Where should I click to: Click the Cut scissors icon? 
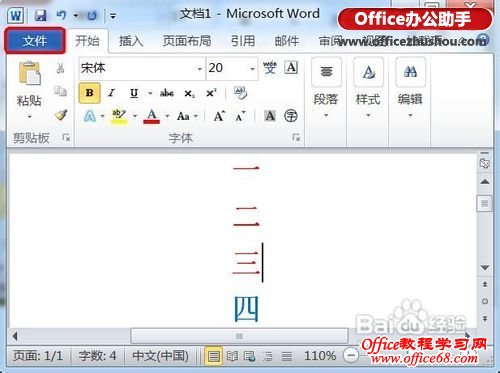click(60, 68)
